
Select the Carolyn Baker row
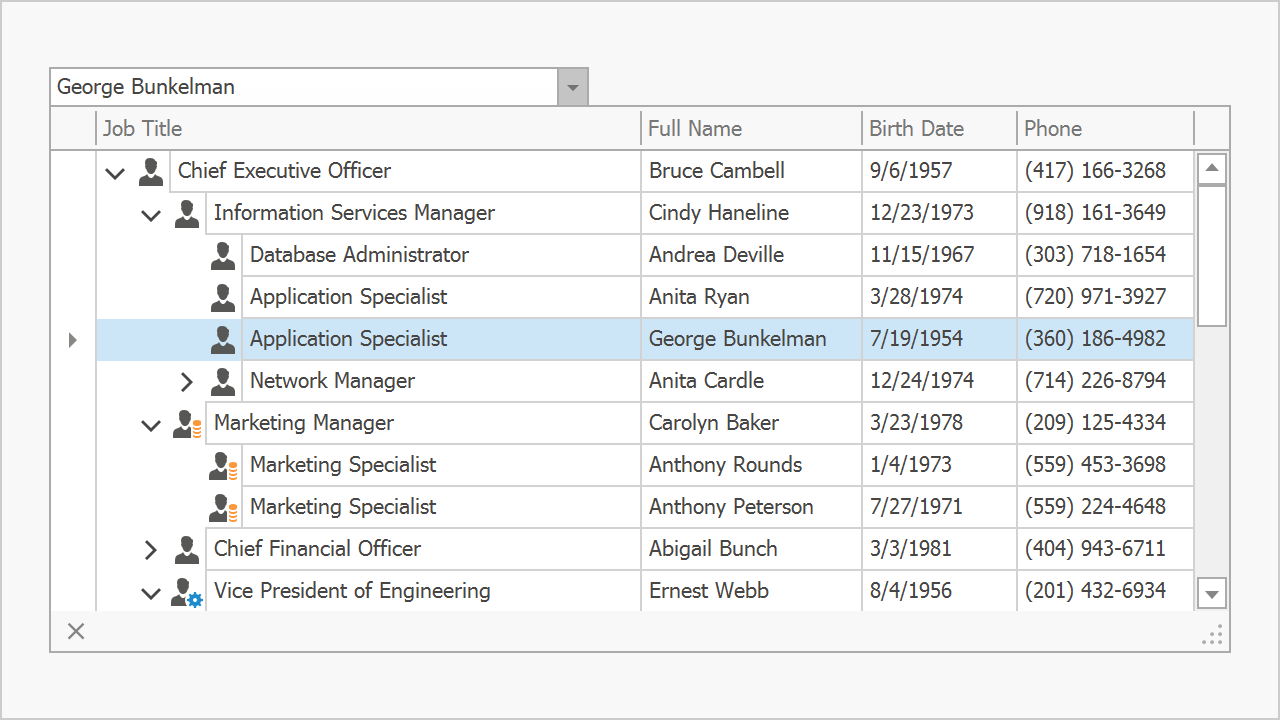(713, 423)
